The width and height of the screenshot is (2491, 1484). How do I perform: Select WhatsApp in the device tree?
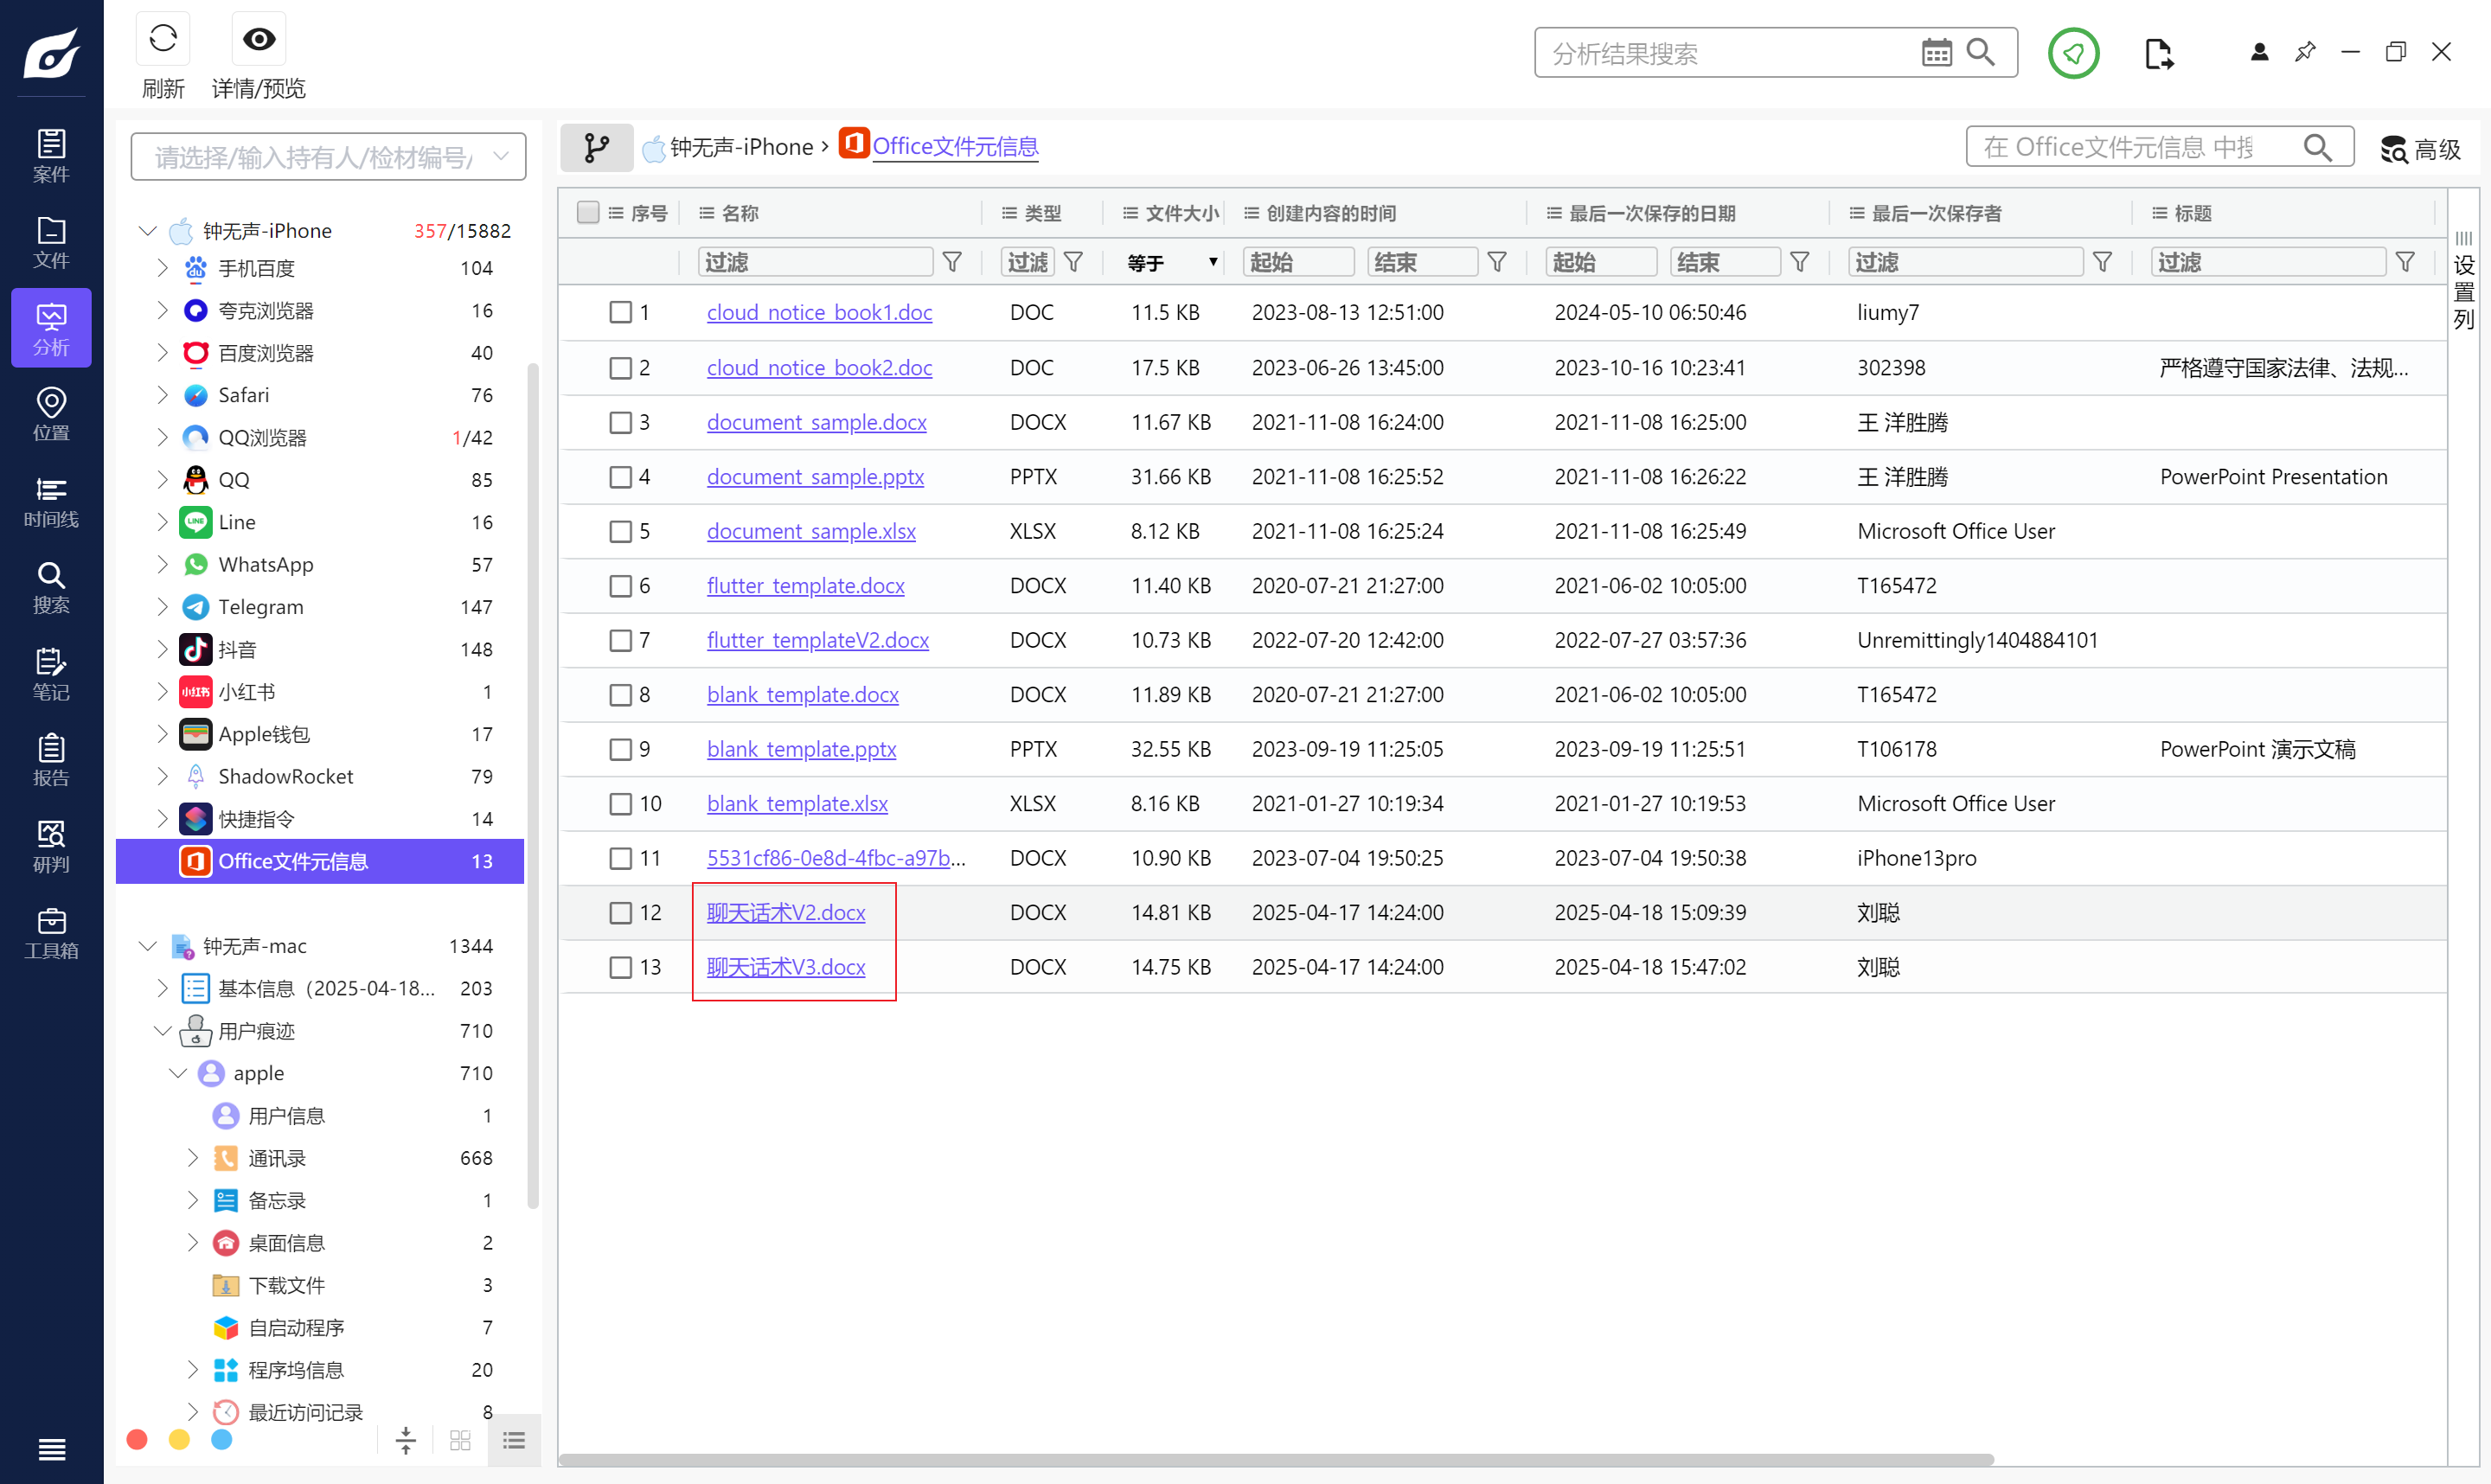point(265,564)
